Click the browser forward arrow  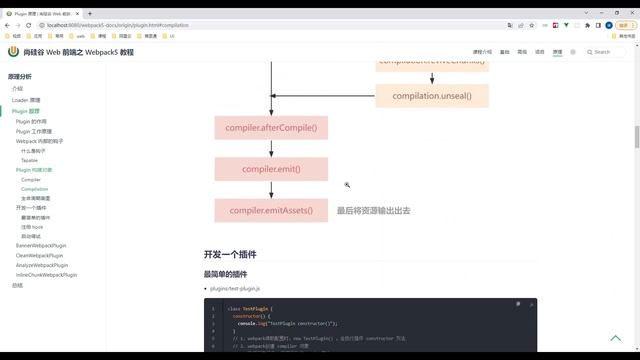[x=18, y=25]
